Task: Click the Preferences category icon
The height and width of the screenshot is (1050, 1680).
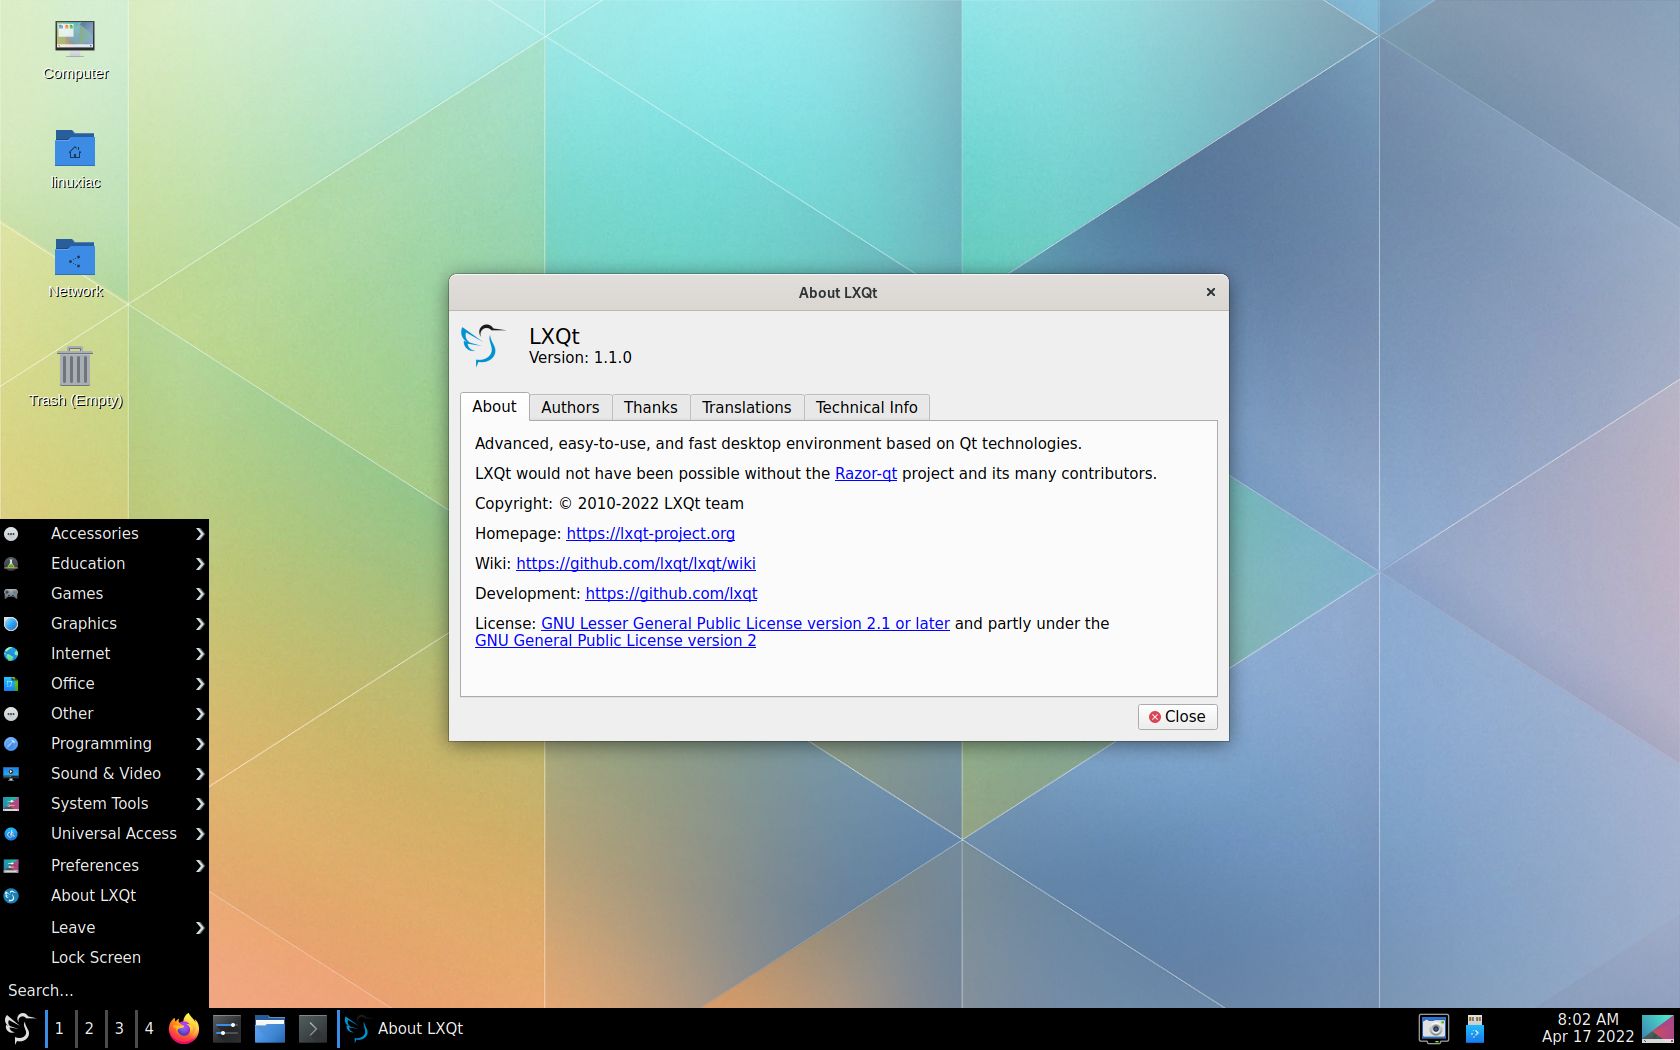Action: point(11,866)
